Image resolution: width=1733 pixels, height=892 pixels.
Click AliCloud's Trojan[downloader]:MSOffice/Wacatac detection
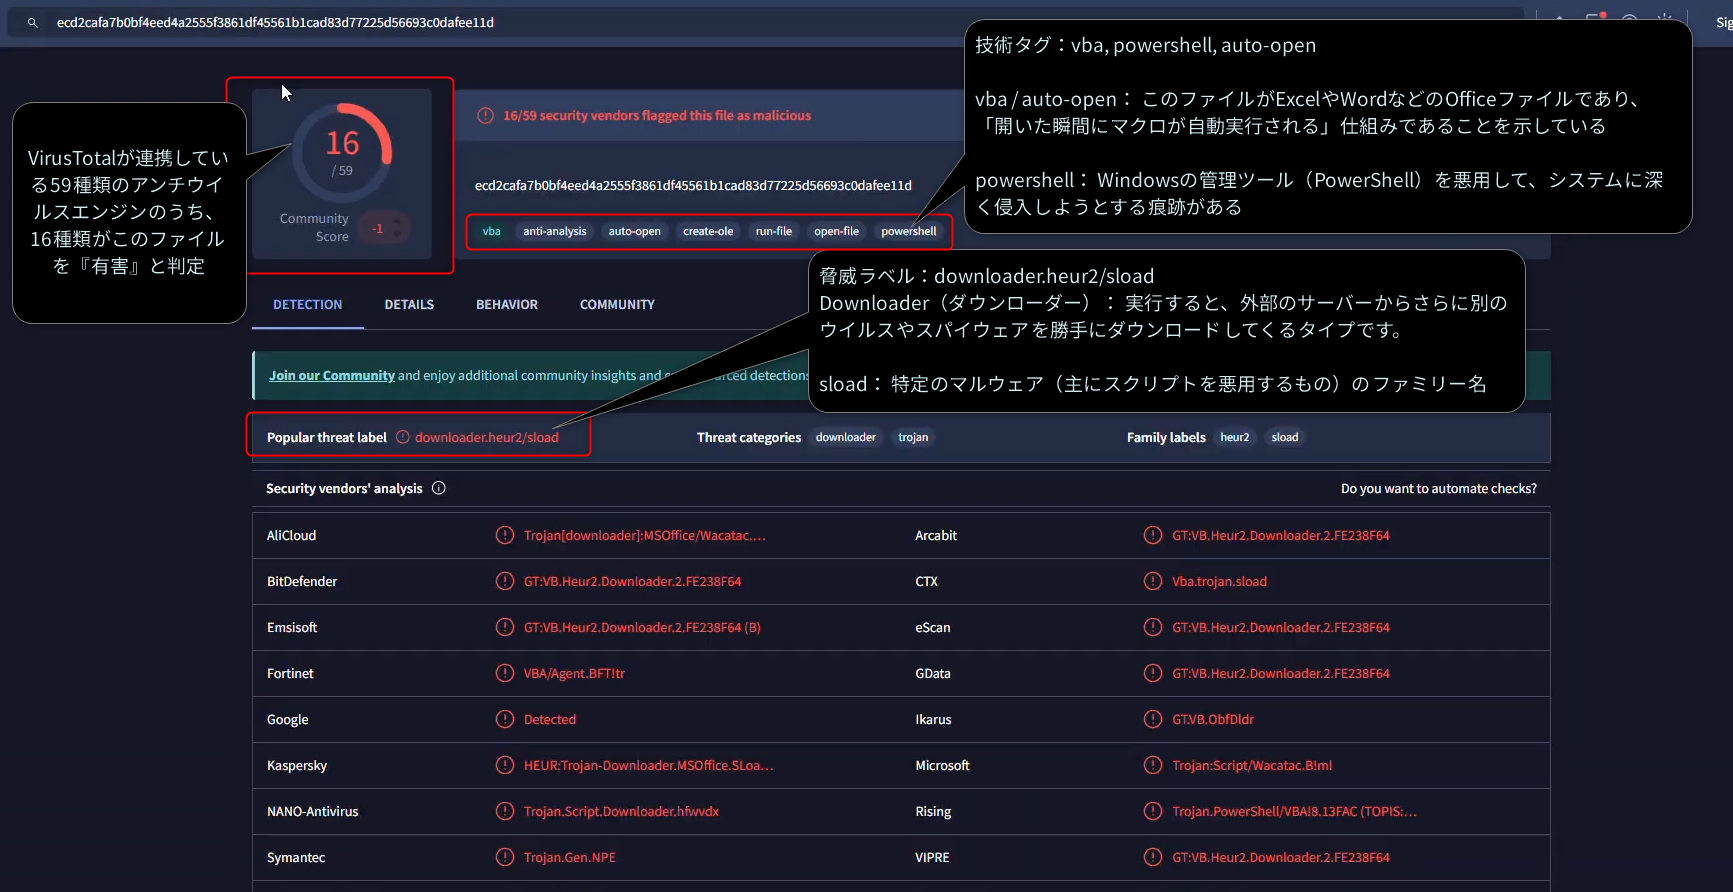click(645, 535)
